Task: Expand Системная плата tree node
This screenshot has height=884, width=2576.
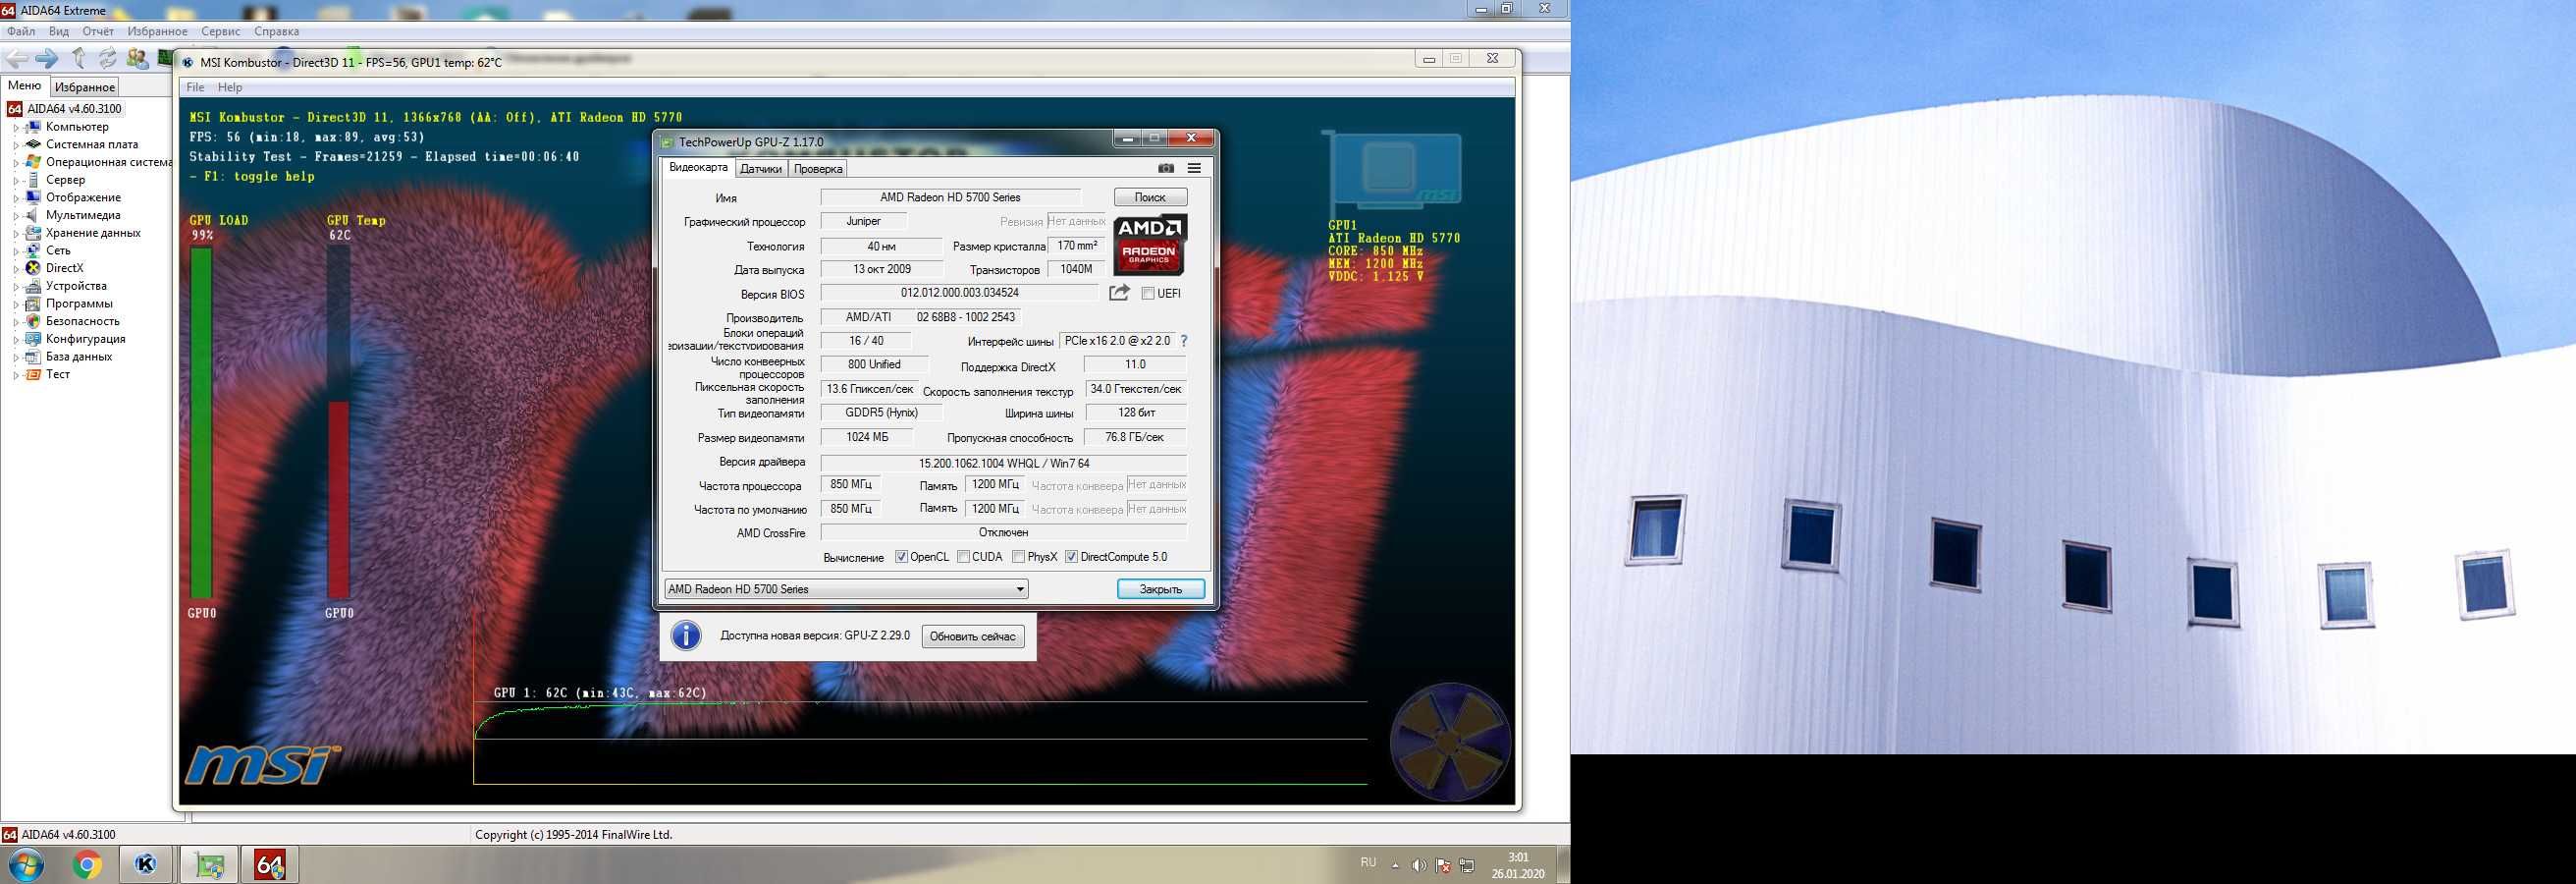Action: 16,146
